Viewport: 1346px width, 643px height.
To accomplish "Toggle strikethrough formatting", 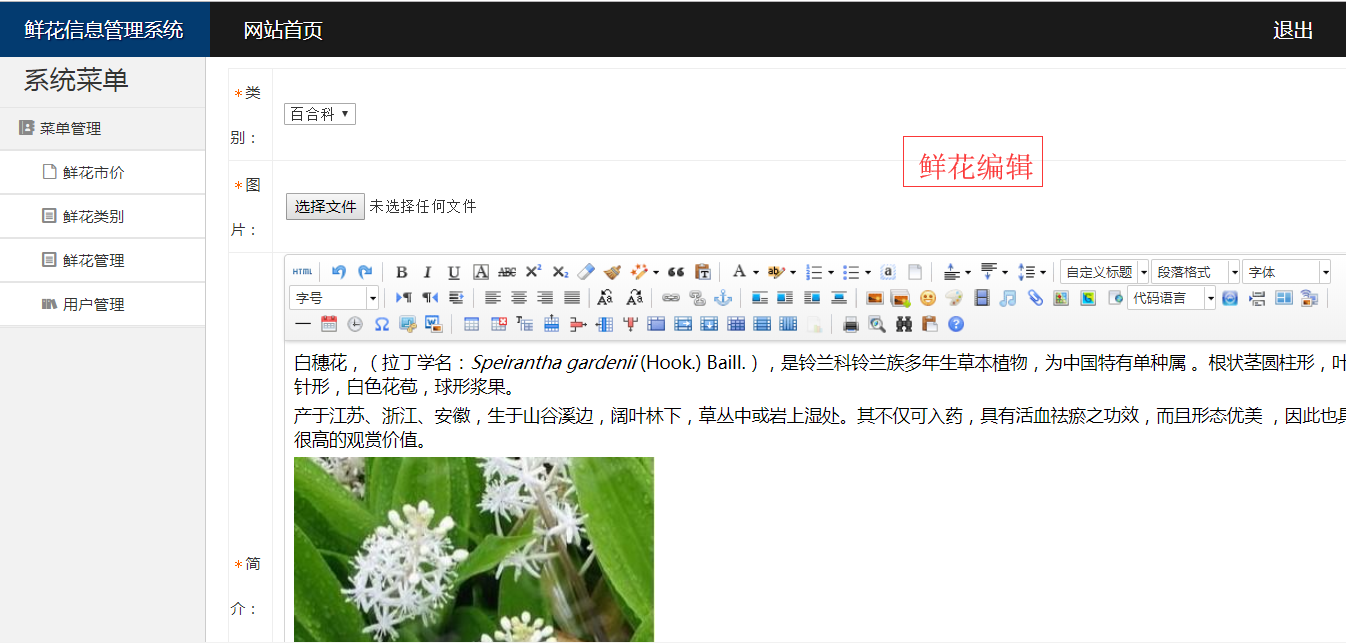I will click(507, 272).
